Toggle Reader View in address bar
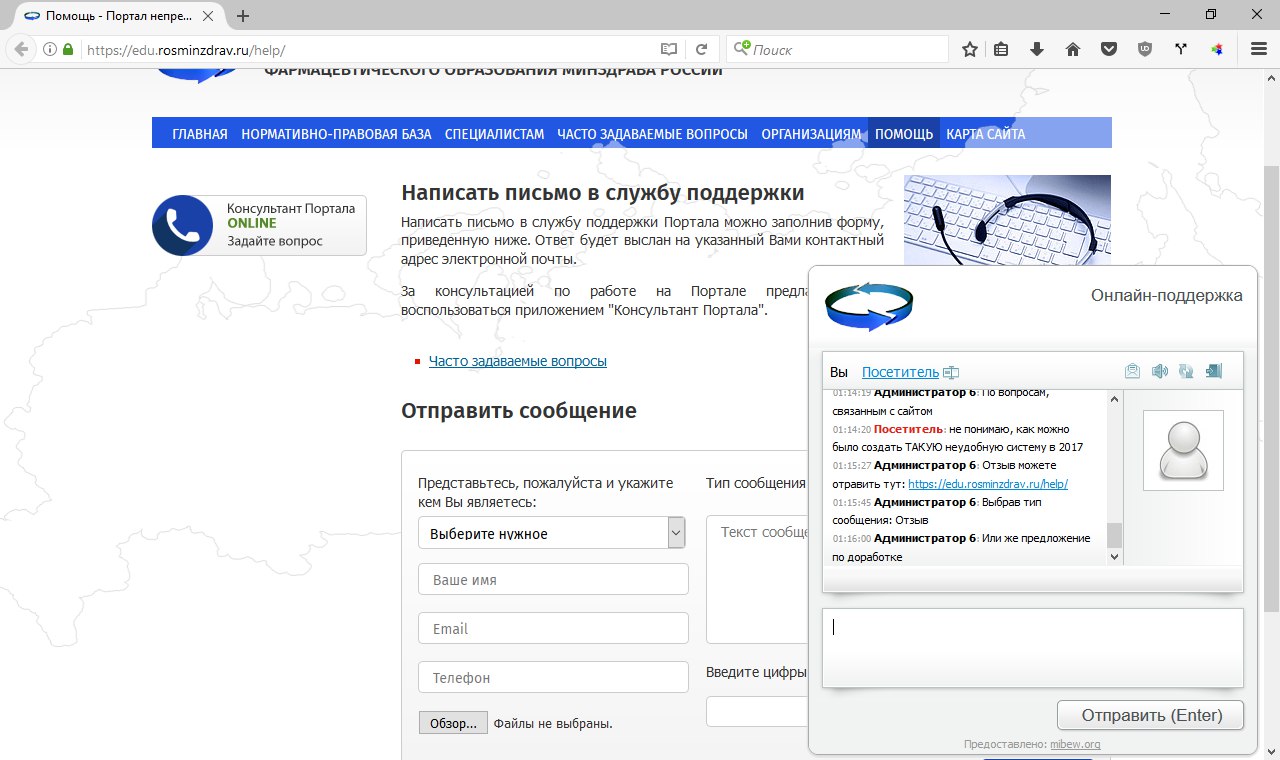 pos(669,49)
